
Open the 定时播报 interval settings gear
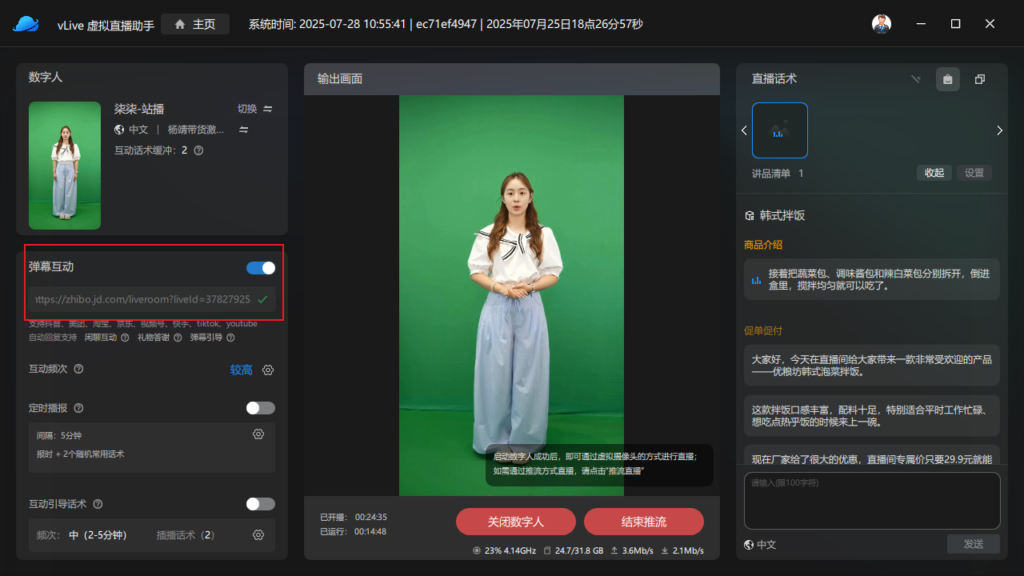pyautogui.click(x=258, y=434)
